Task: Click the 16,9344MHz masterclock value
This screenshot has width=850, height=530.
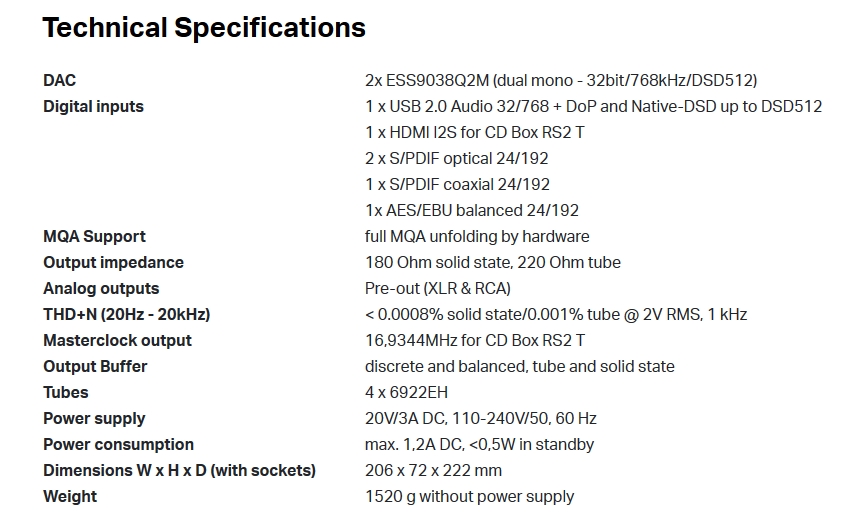Action: (x=475, y=340)
